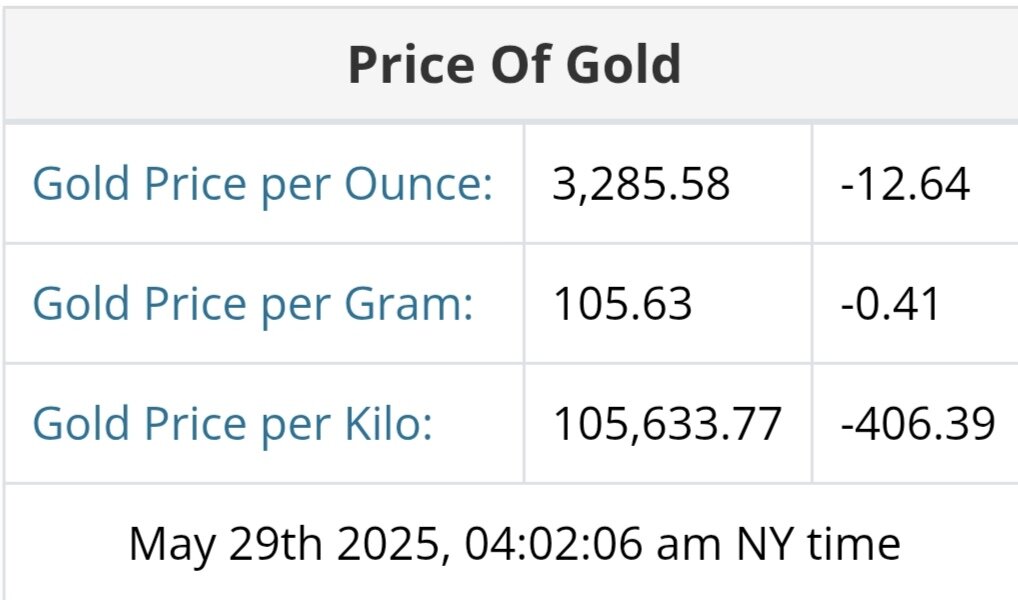Open the Gold Price per Gram link
This screenshot has width=1018, height=600.
252,305
